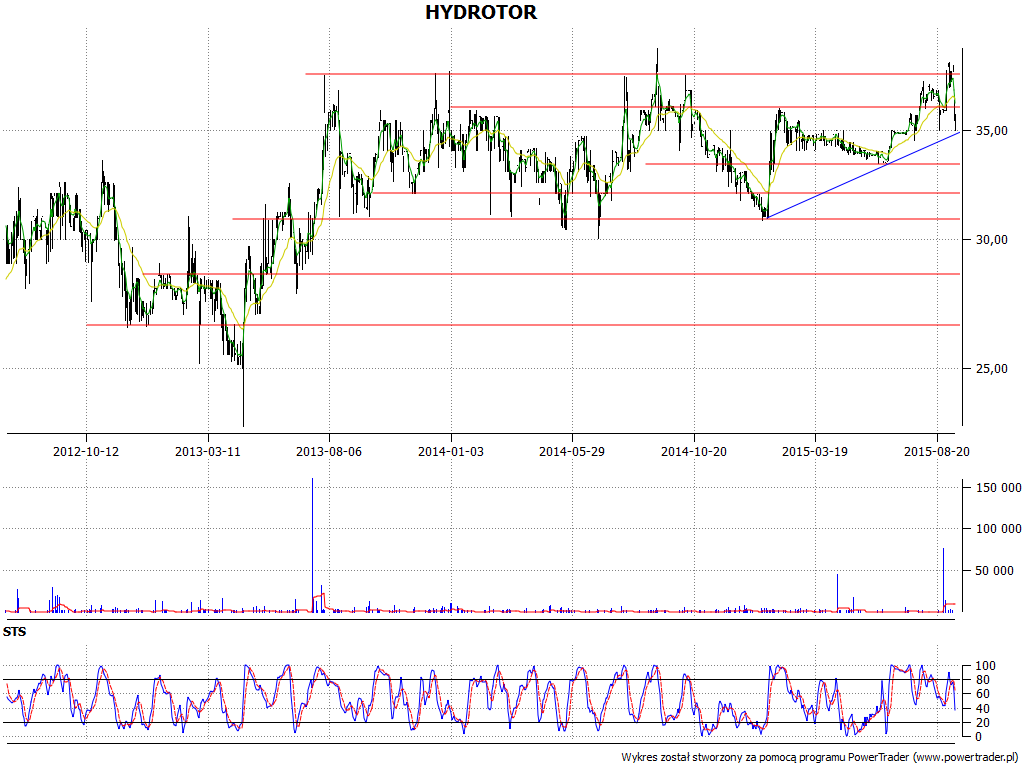Select the 2013-03-11 date axis label
The image size is (1024, 768).
click(208, 451)
